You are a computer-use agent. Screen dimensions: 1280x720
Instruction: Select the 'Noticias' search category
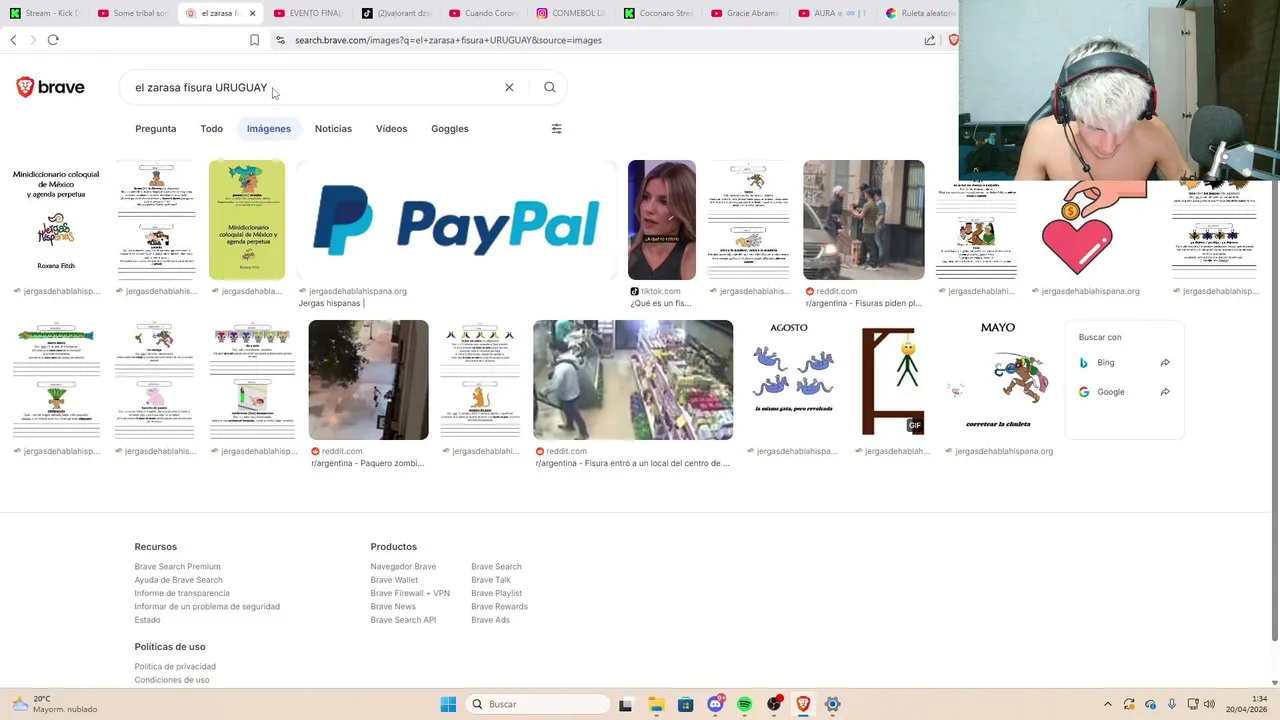pos(333,129)
